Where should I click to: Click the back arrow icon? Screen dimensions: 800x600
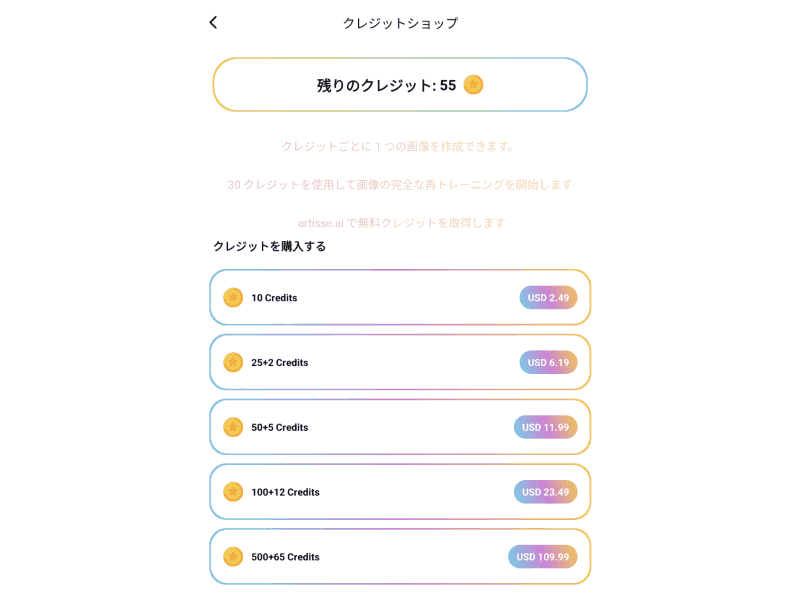(212, 21)
